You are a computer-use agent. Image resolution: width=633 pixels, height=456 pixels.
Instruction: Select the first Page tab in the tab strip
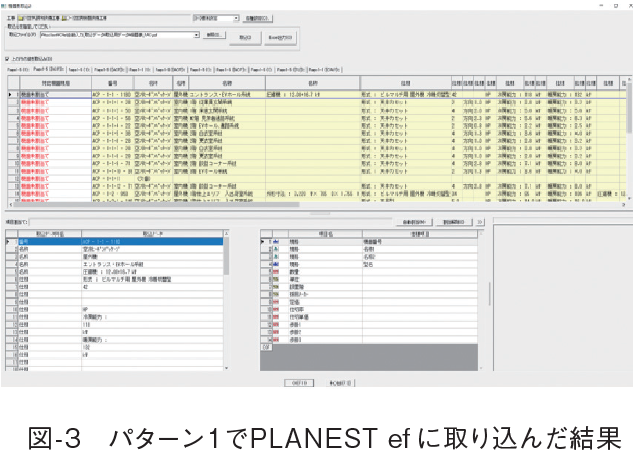tap(18, 70)
